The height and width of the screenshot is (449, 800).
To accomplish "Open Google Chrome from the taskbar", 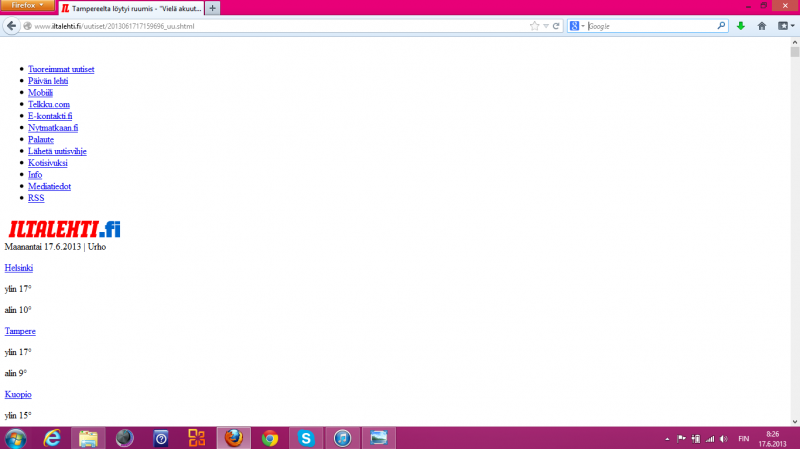I will (269, 438).
